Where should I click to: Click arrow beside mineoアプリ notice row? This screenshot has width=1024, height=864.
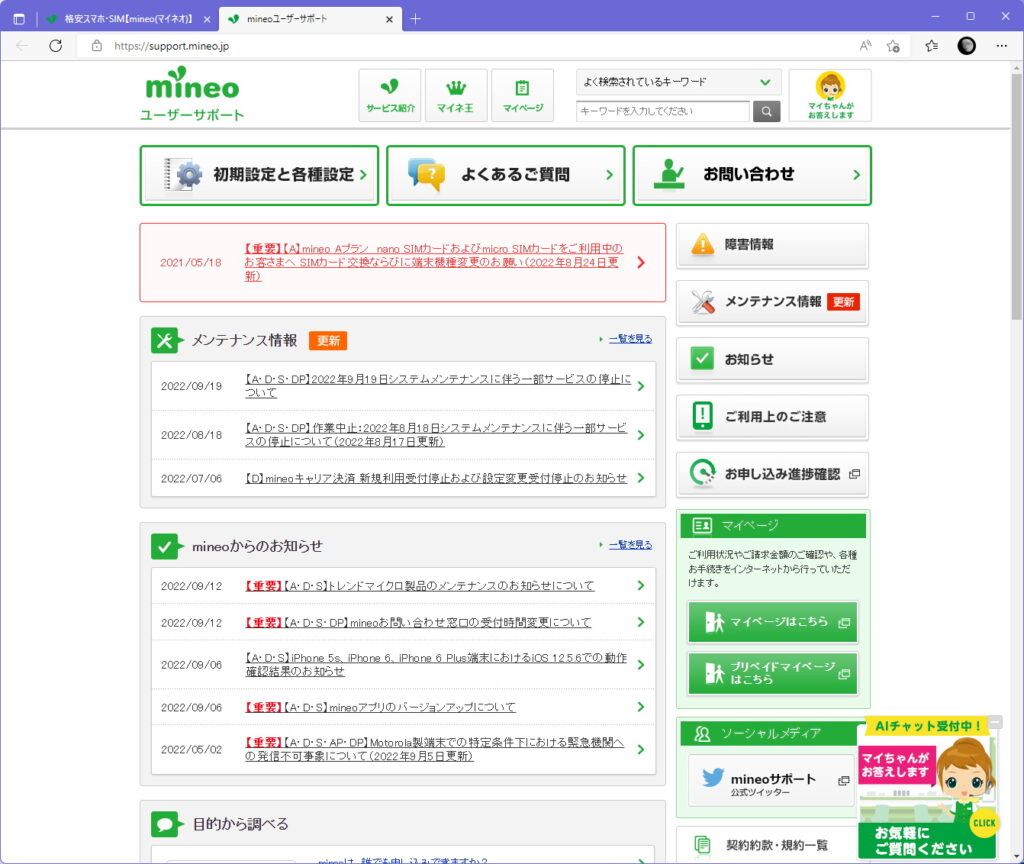[x=641, y=707]
